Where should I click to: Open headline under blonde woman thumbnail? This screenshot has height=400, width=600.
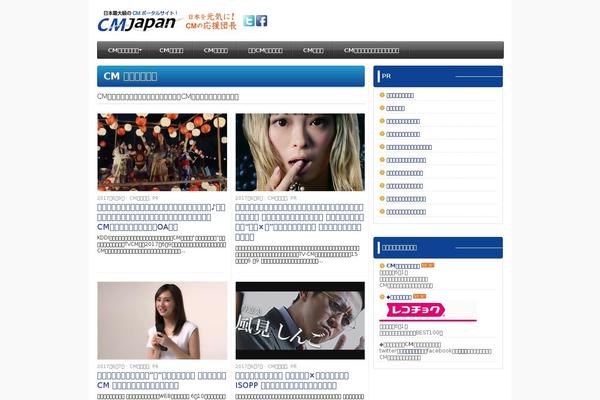coord(299,222)
